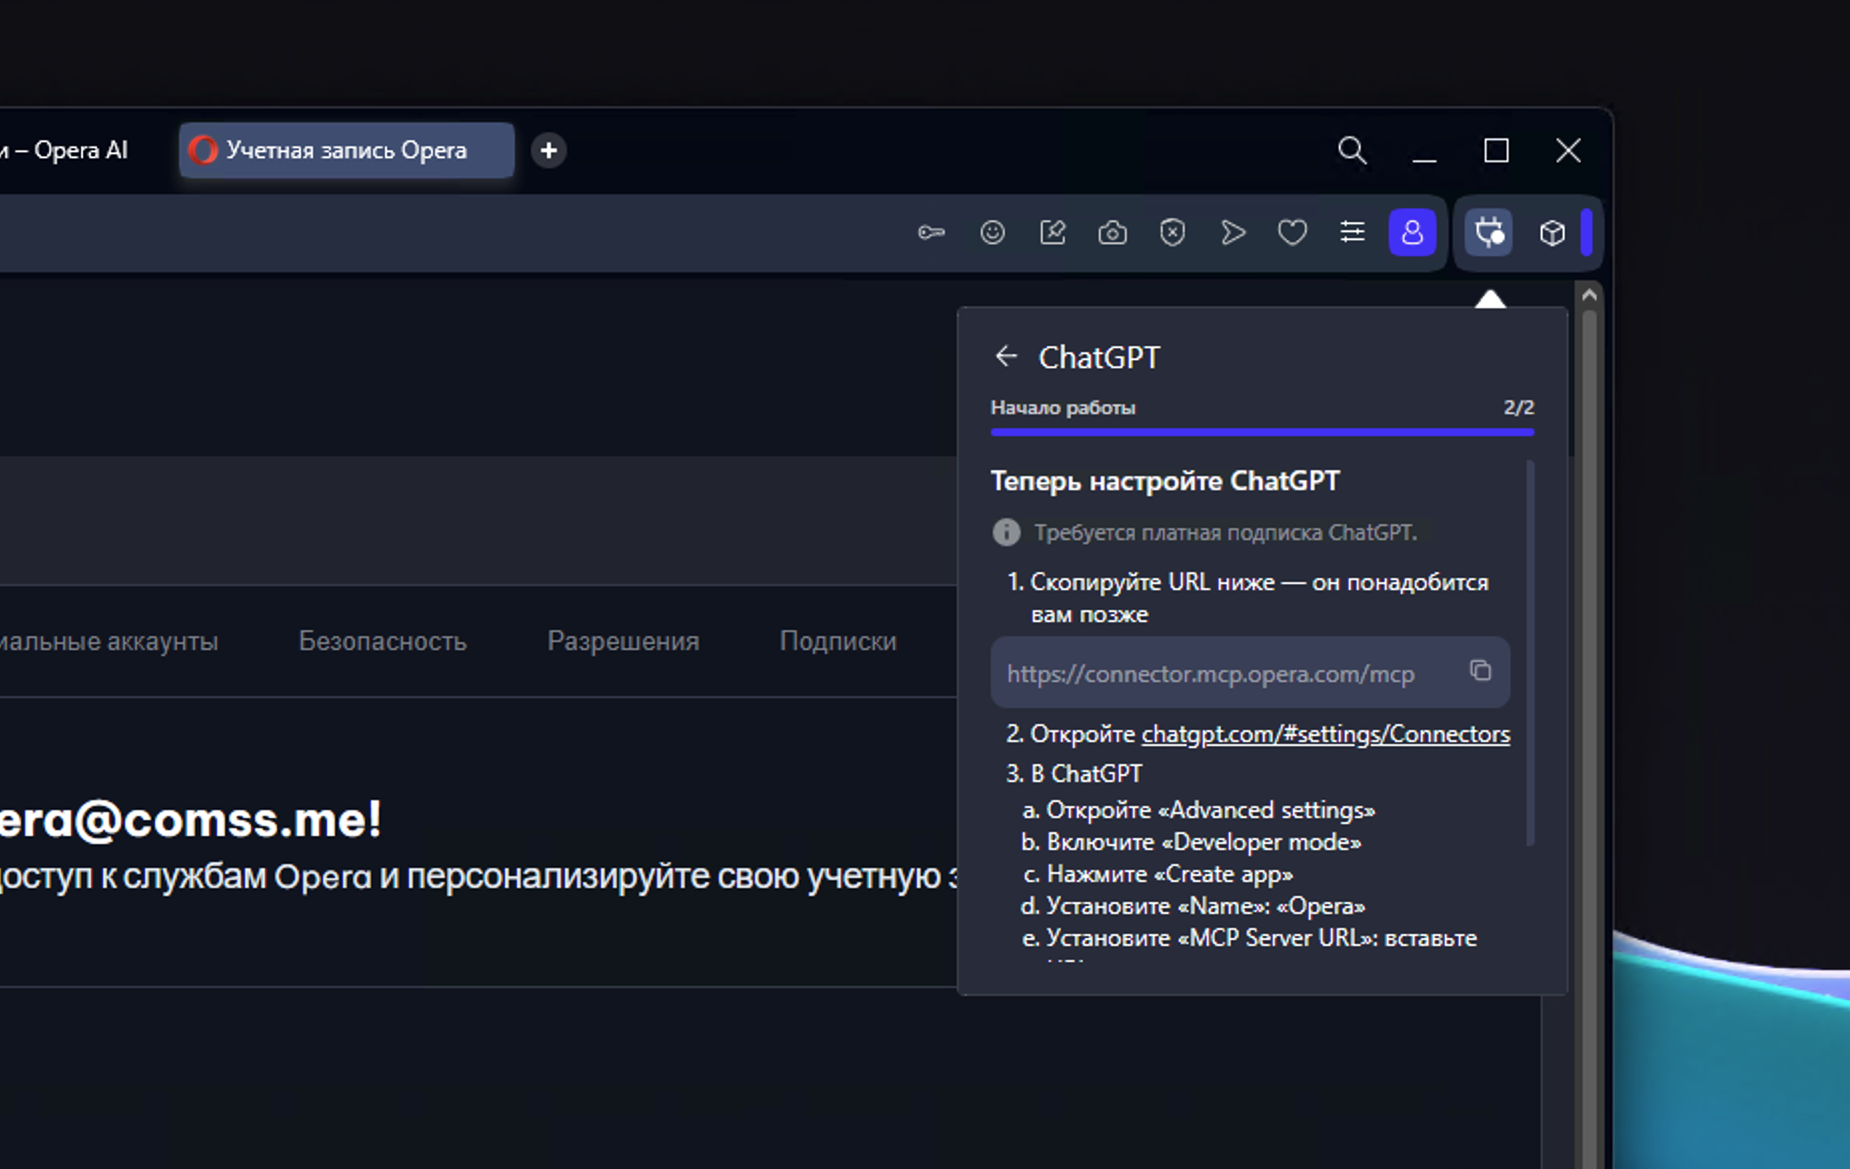Go back from ChatGPT setup panel
Screen dimensions: 1850x1169
1006,356
